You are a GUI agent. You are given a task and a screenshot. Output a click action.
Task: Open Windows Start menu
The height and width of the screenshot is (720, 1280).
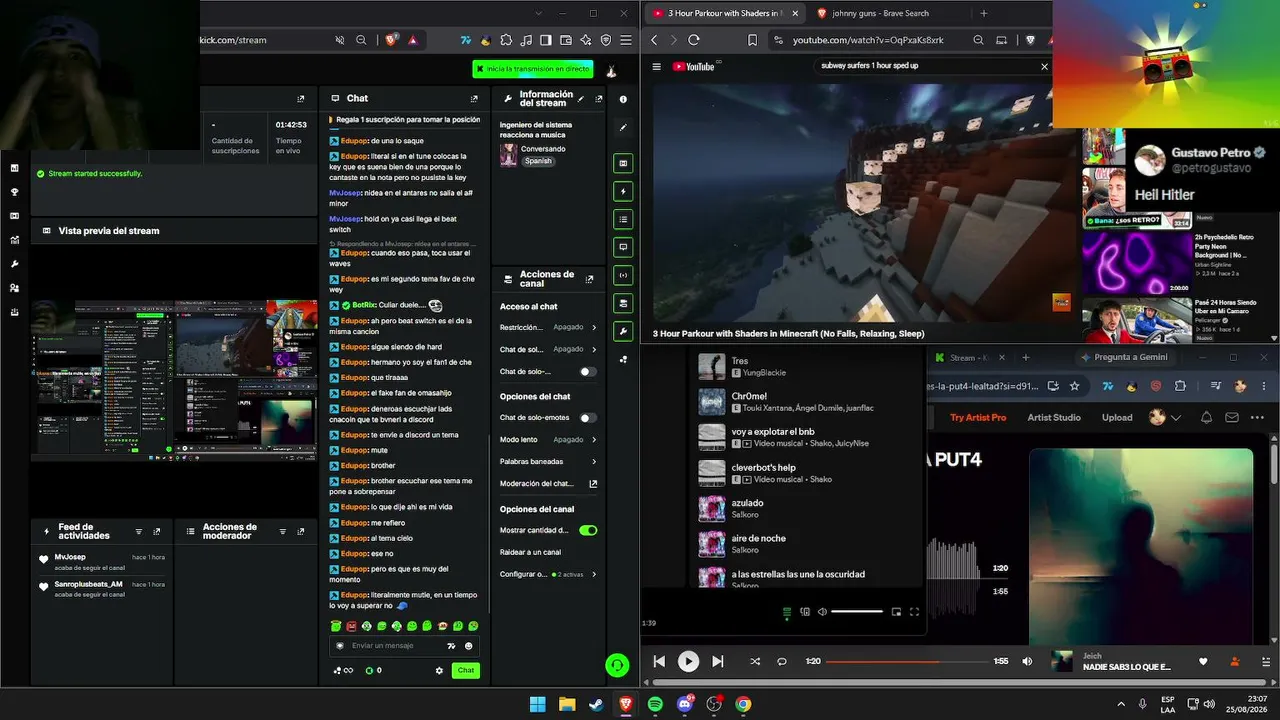click(x=537, y=704)
